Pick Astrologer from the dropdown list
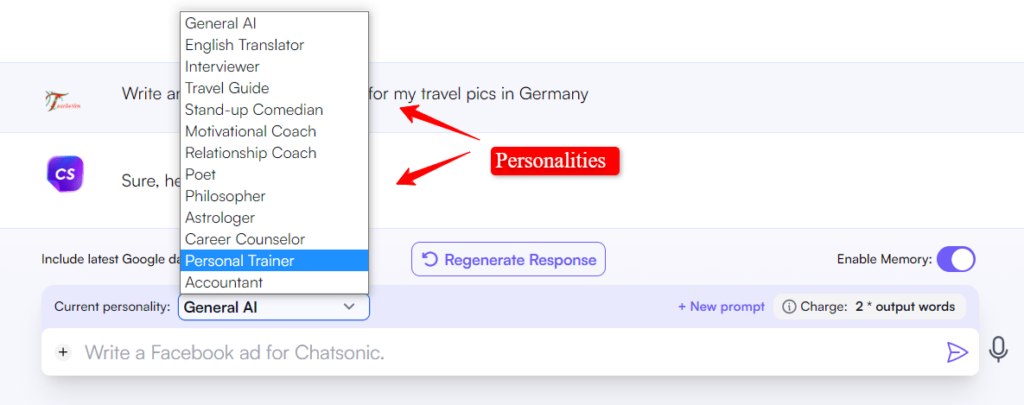The width and height of the screenshot is (1024, 405). click(x=274, y=218)
